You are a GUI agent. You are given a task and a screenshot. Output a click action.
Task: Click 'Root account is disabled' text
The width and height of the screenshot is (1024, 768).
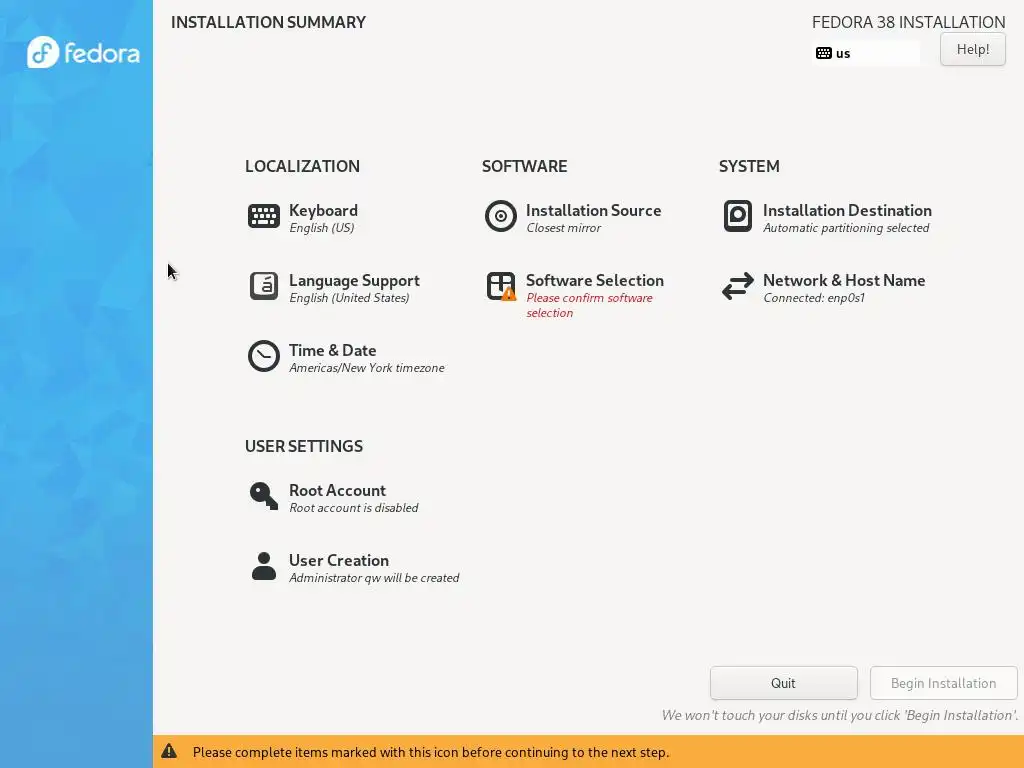click(x=353, y=507)
